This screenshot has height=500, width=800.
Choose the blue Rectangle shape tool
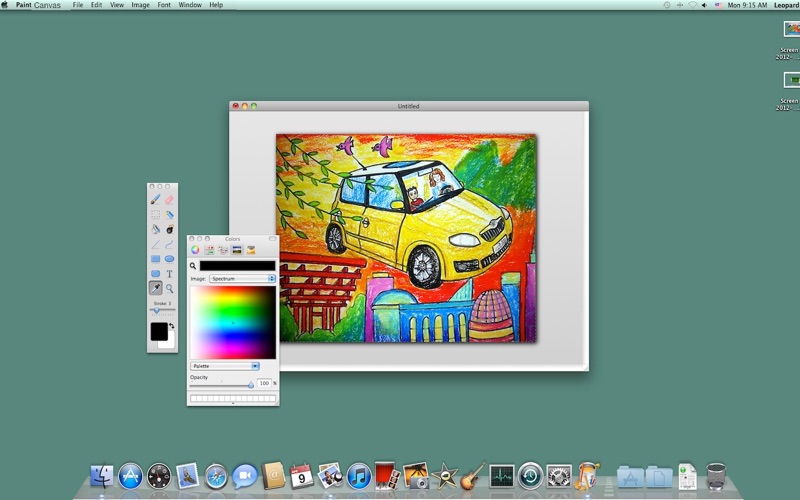click(156, 259)
